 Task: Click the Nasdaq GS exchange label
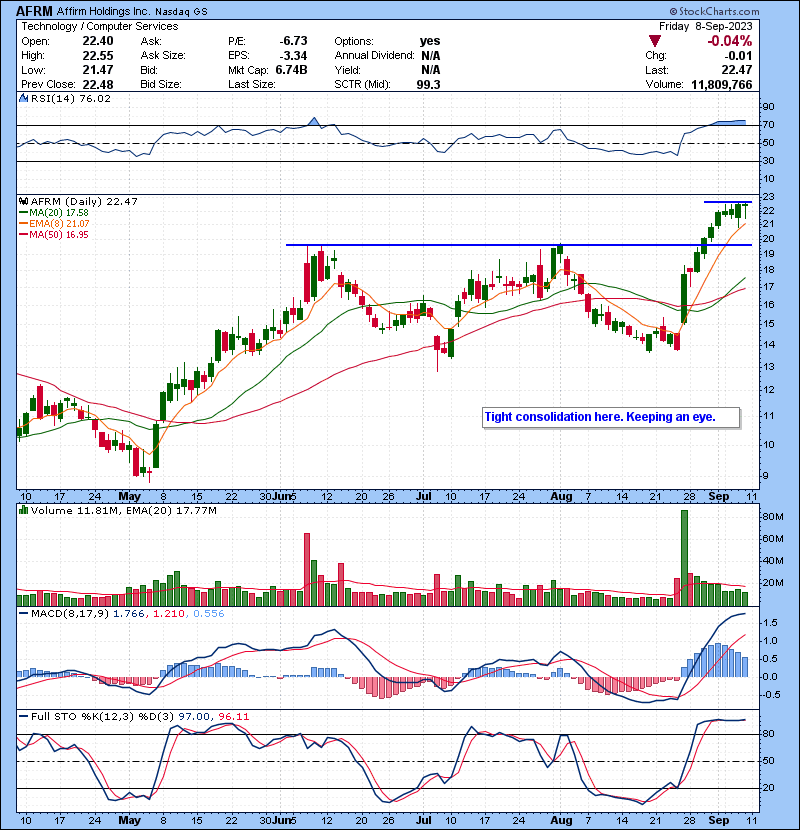click(x=181, y=12)
